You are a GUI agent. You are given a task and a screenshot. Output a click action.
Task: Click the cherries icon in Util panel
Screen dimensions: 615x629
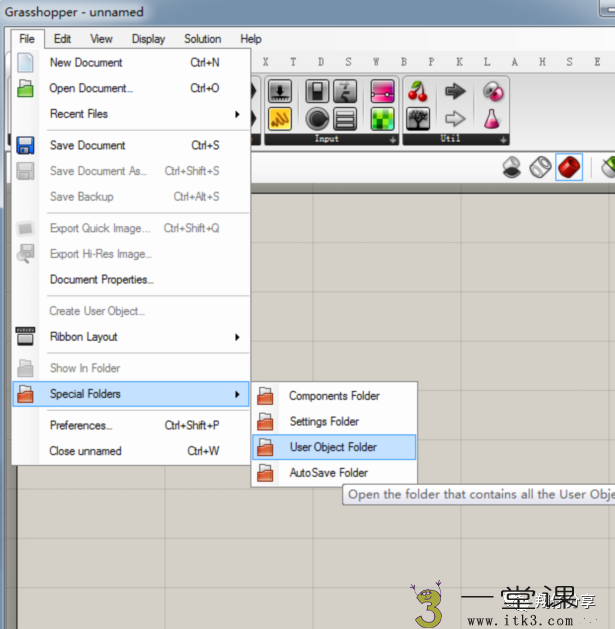(x=419, y=92)
